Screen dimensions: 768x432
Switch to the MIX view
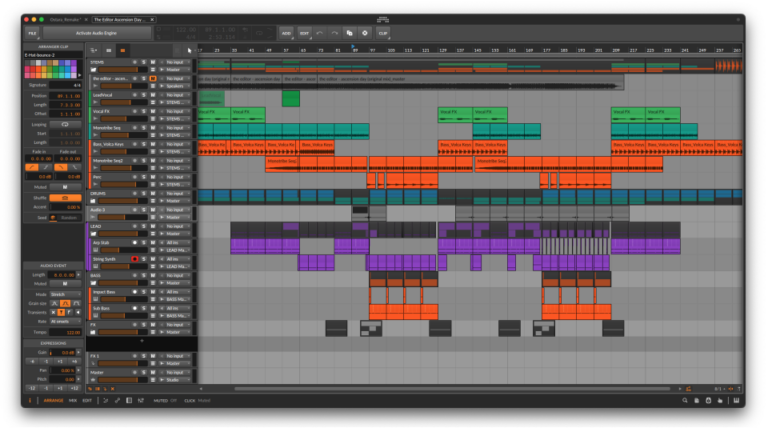(x=72, y=401)
